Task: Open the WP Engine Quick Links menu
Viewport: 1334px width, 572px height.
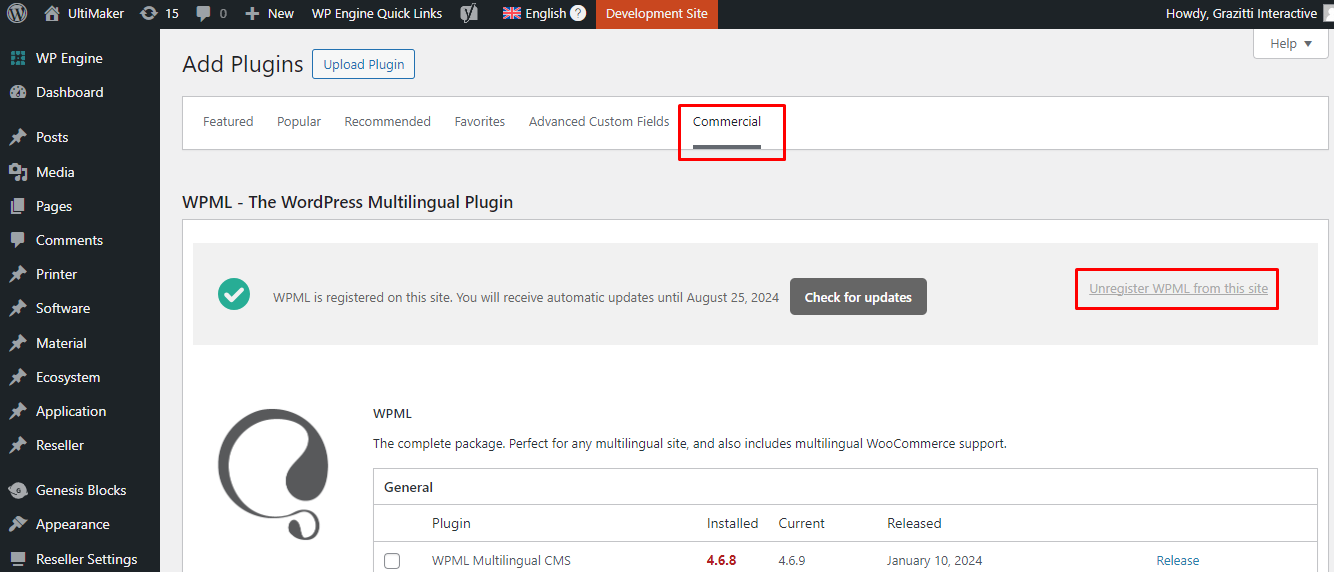Action: tap(377, 14)
